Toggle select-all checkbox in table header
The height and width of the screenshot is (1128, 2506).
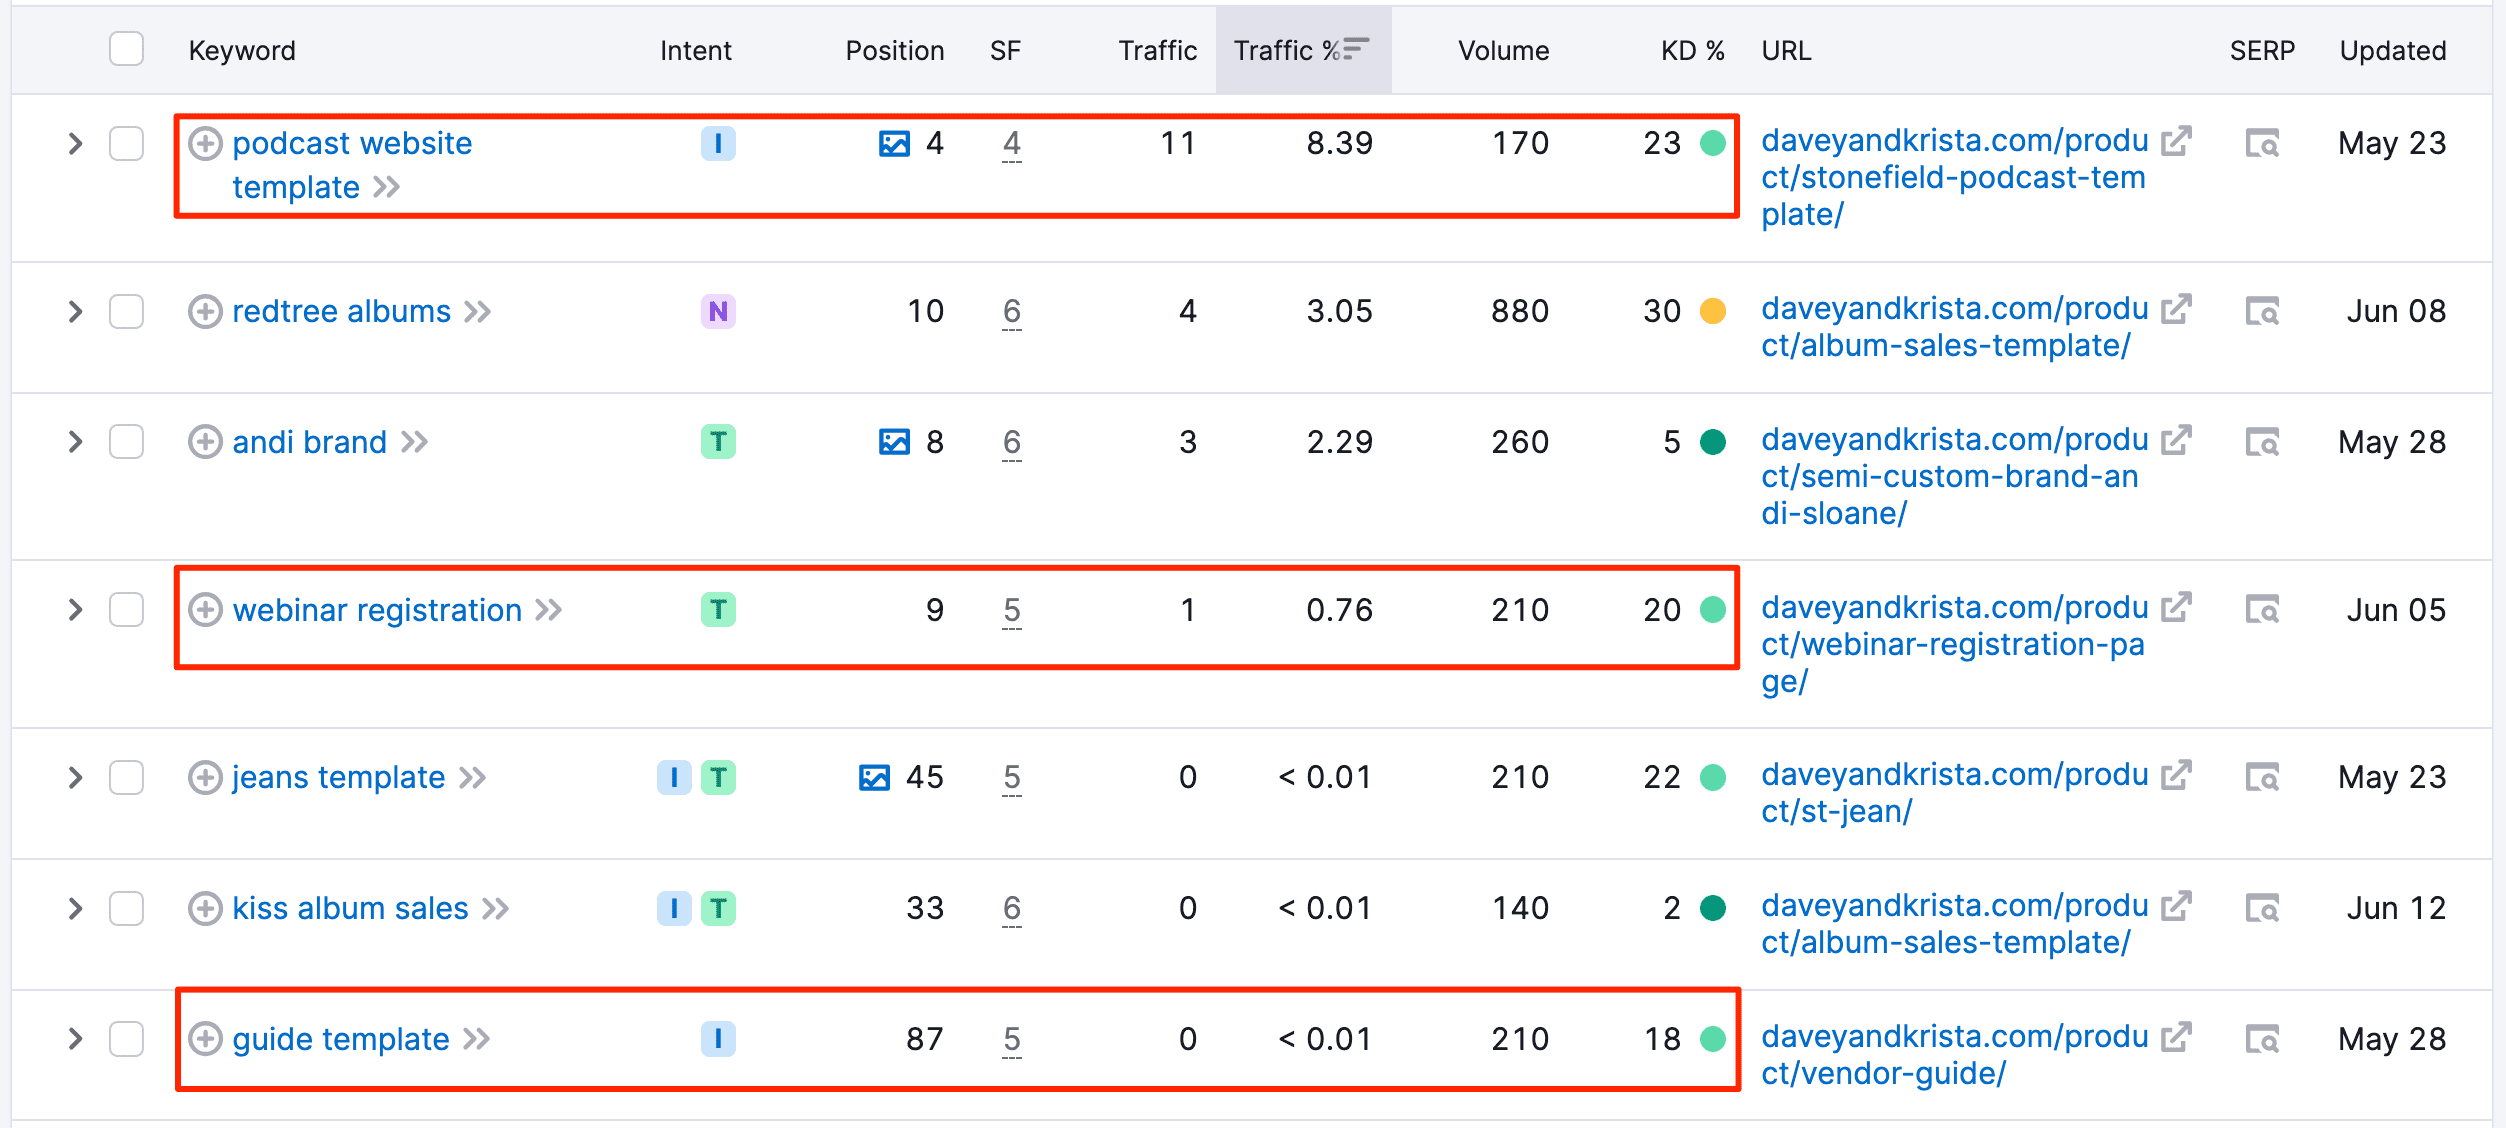pos(127,49)
